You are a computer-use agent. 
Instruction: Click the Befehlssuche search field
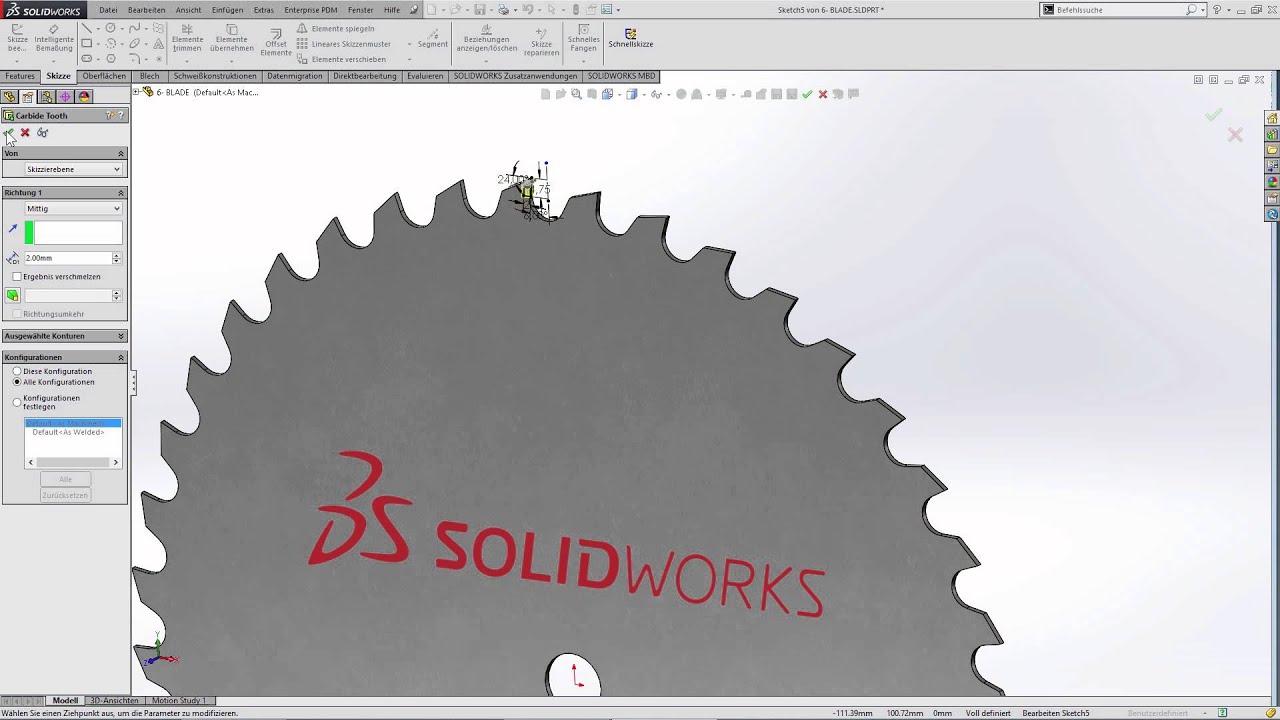[x=1120, y=9]
